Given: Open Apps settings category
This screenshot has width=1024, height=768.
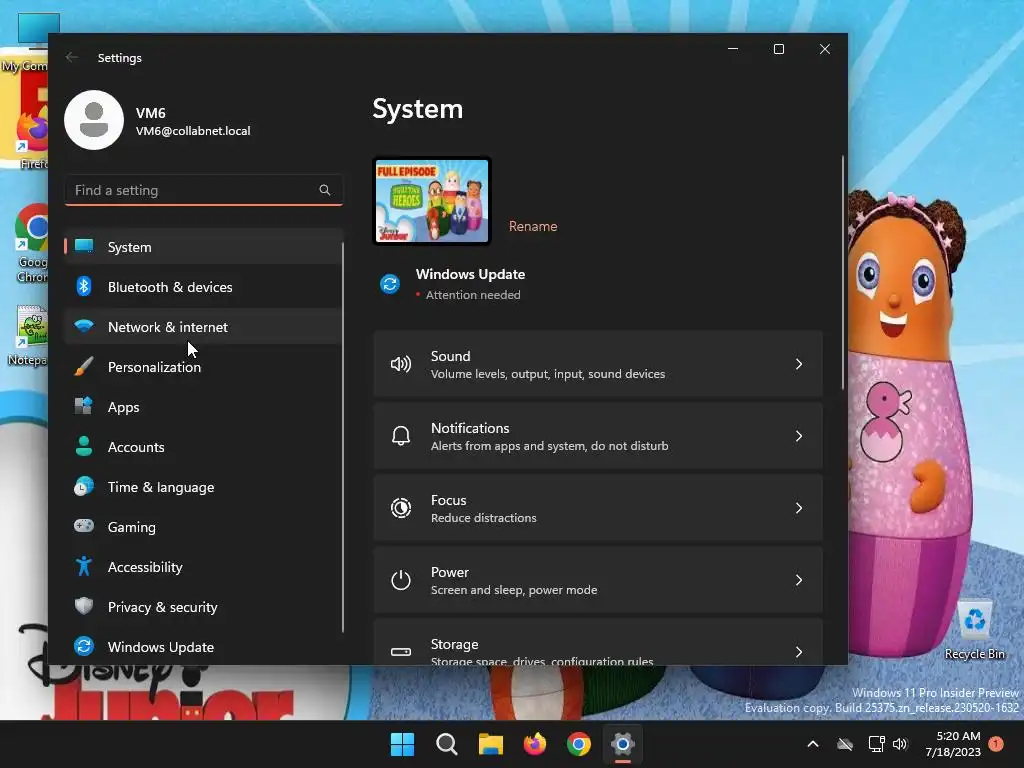Looking at the screenshot, I should [x=203, y=407].
